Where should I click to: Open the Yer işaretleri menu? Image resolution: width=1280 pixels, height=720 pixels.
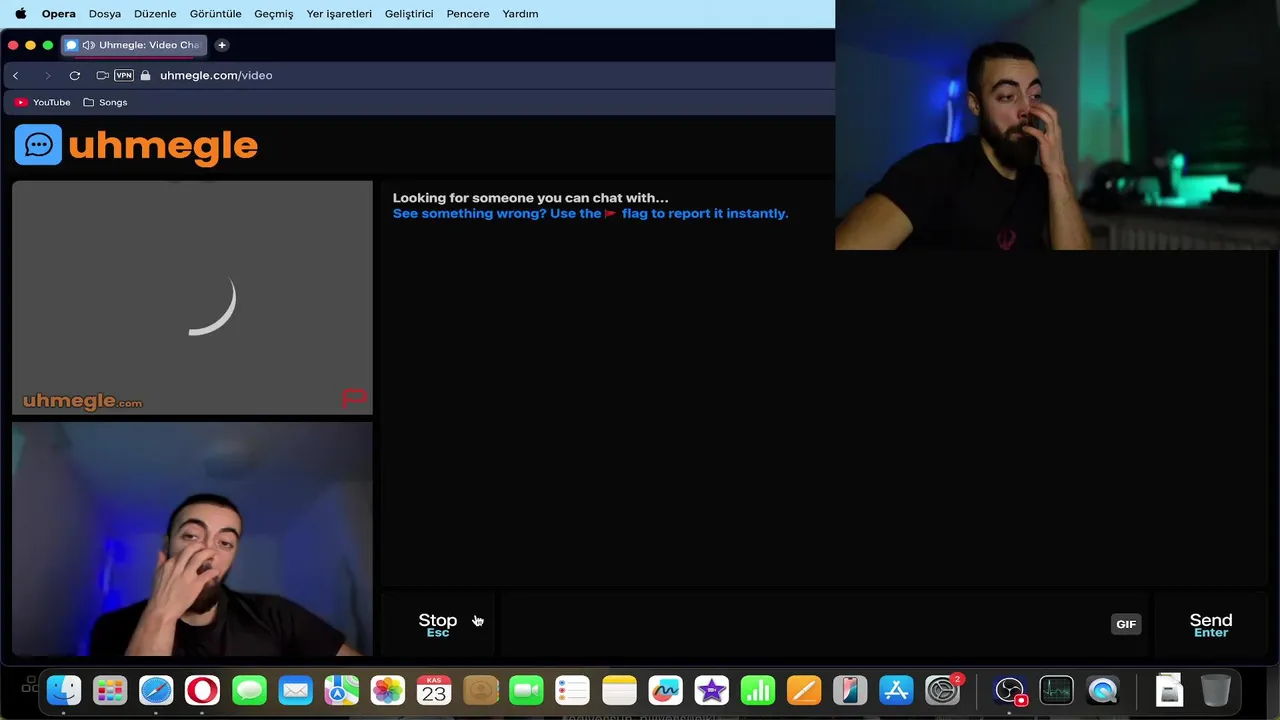339,14
